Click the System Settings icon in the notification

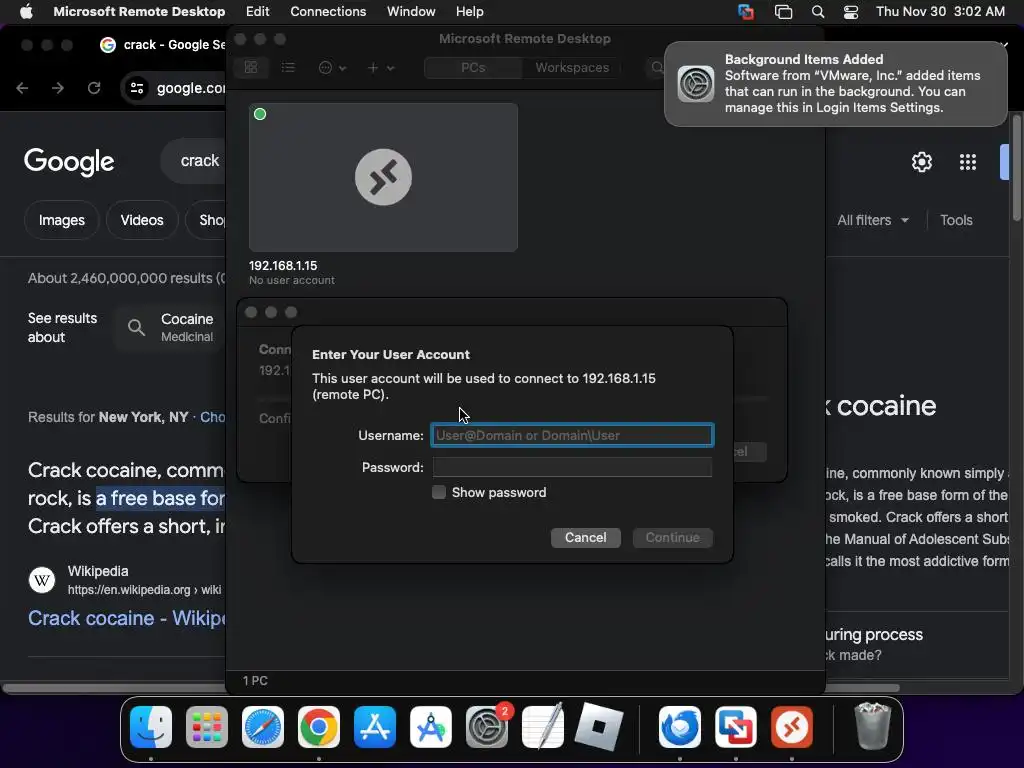(696, 84)
